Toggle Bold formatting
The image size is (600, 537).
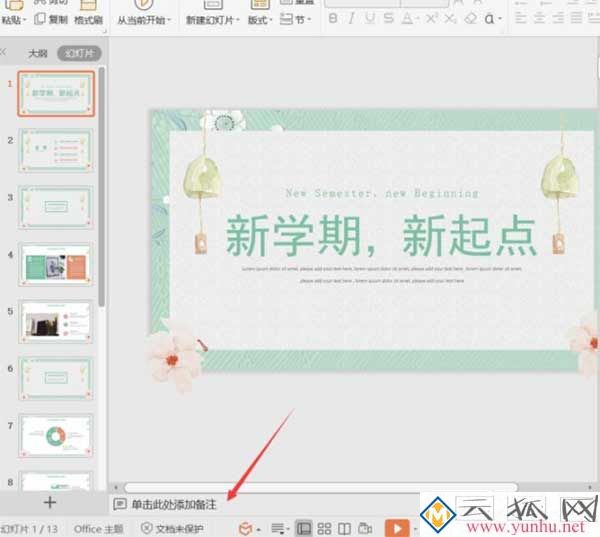pos(333,18)
